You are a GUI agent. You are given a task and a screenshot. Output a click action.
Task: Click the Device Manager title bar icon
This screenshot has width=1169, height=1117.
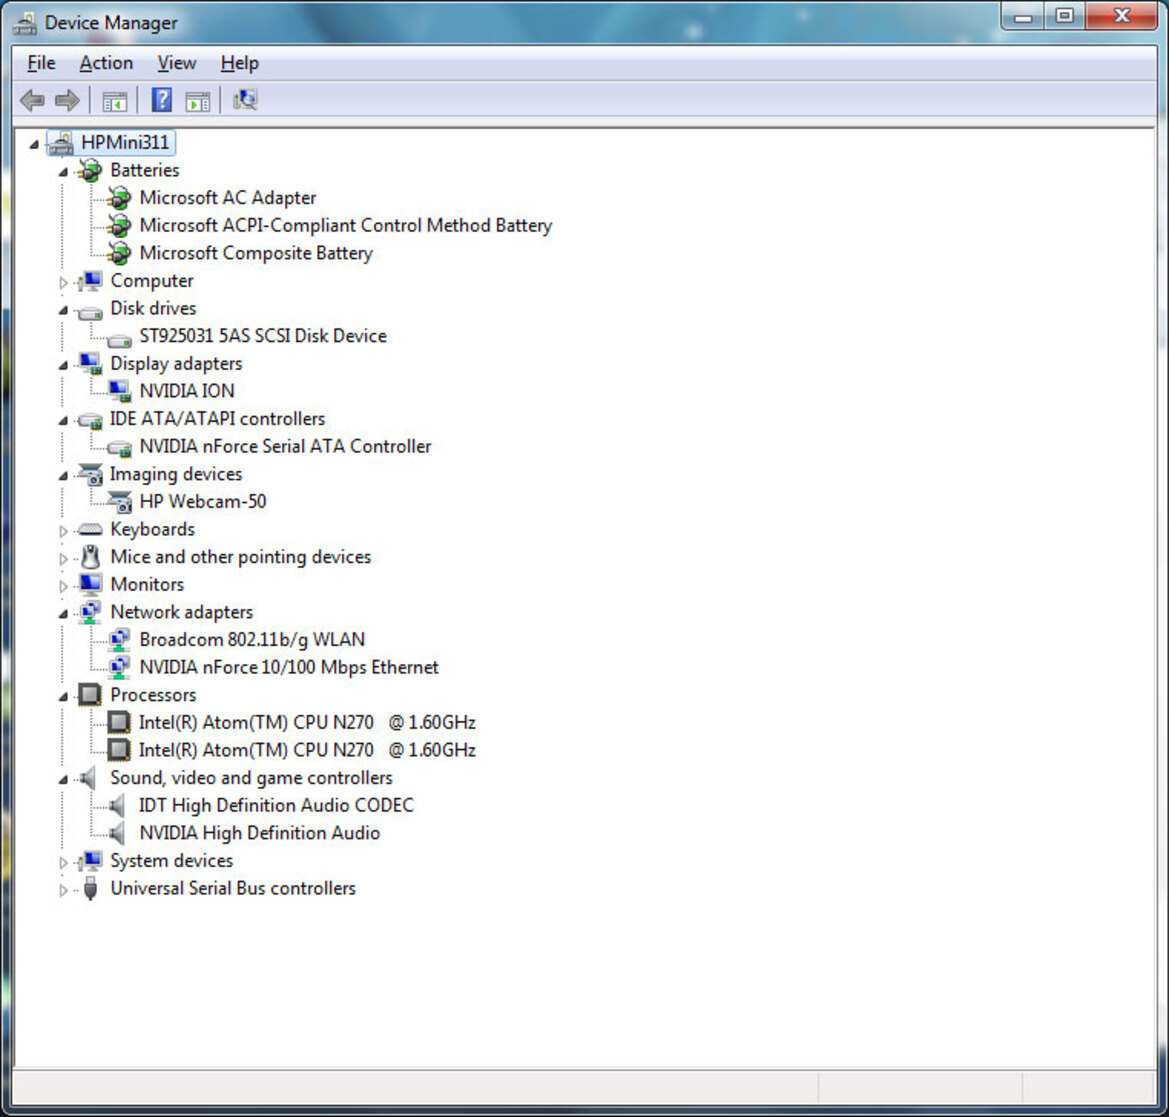tap(25, 23)
